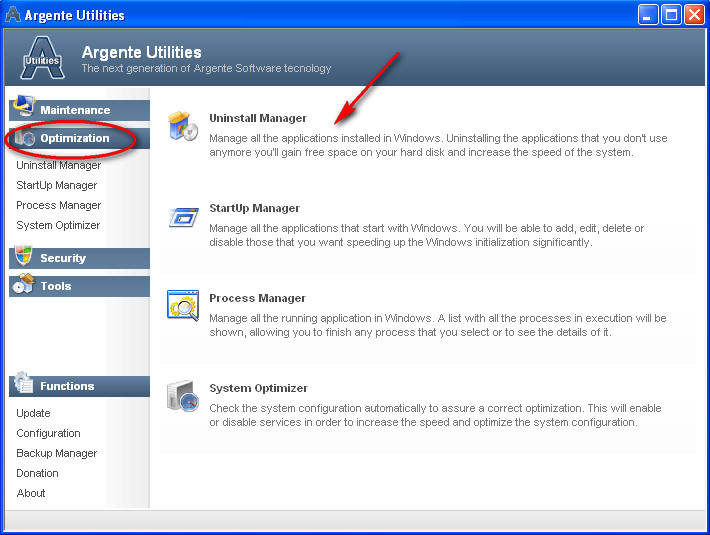Open the About link
Image resolution: width=710 pixels, height=535 pixels.
pos(31,493)
